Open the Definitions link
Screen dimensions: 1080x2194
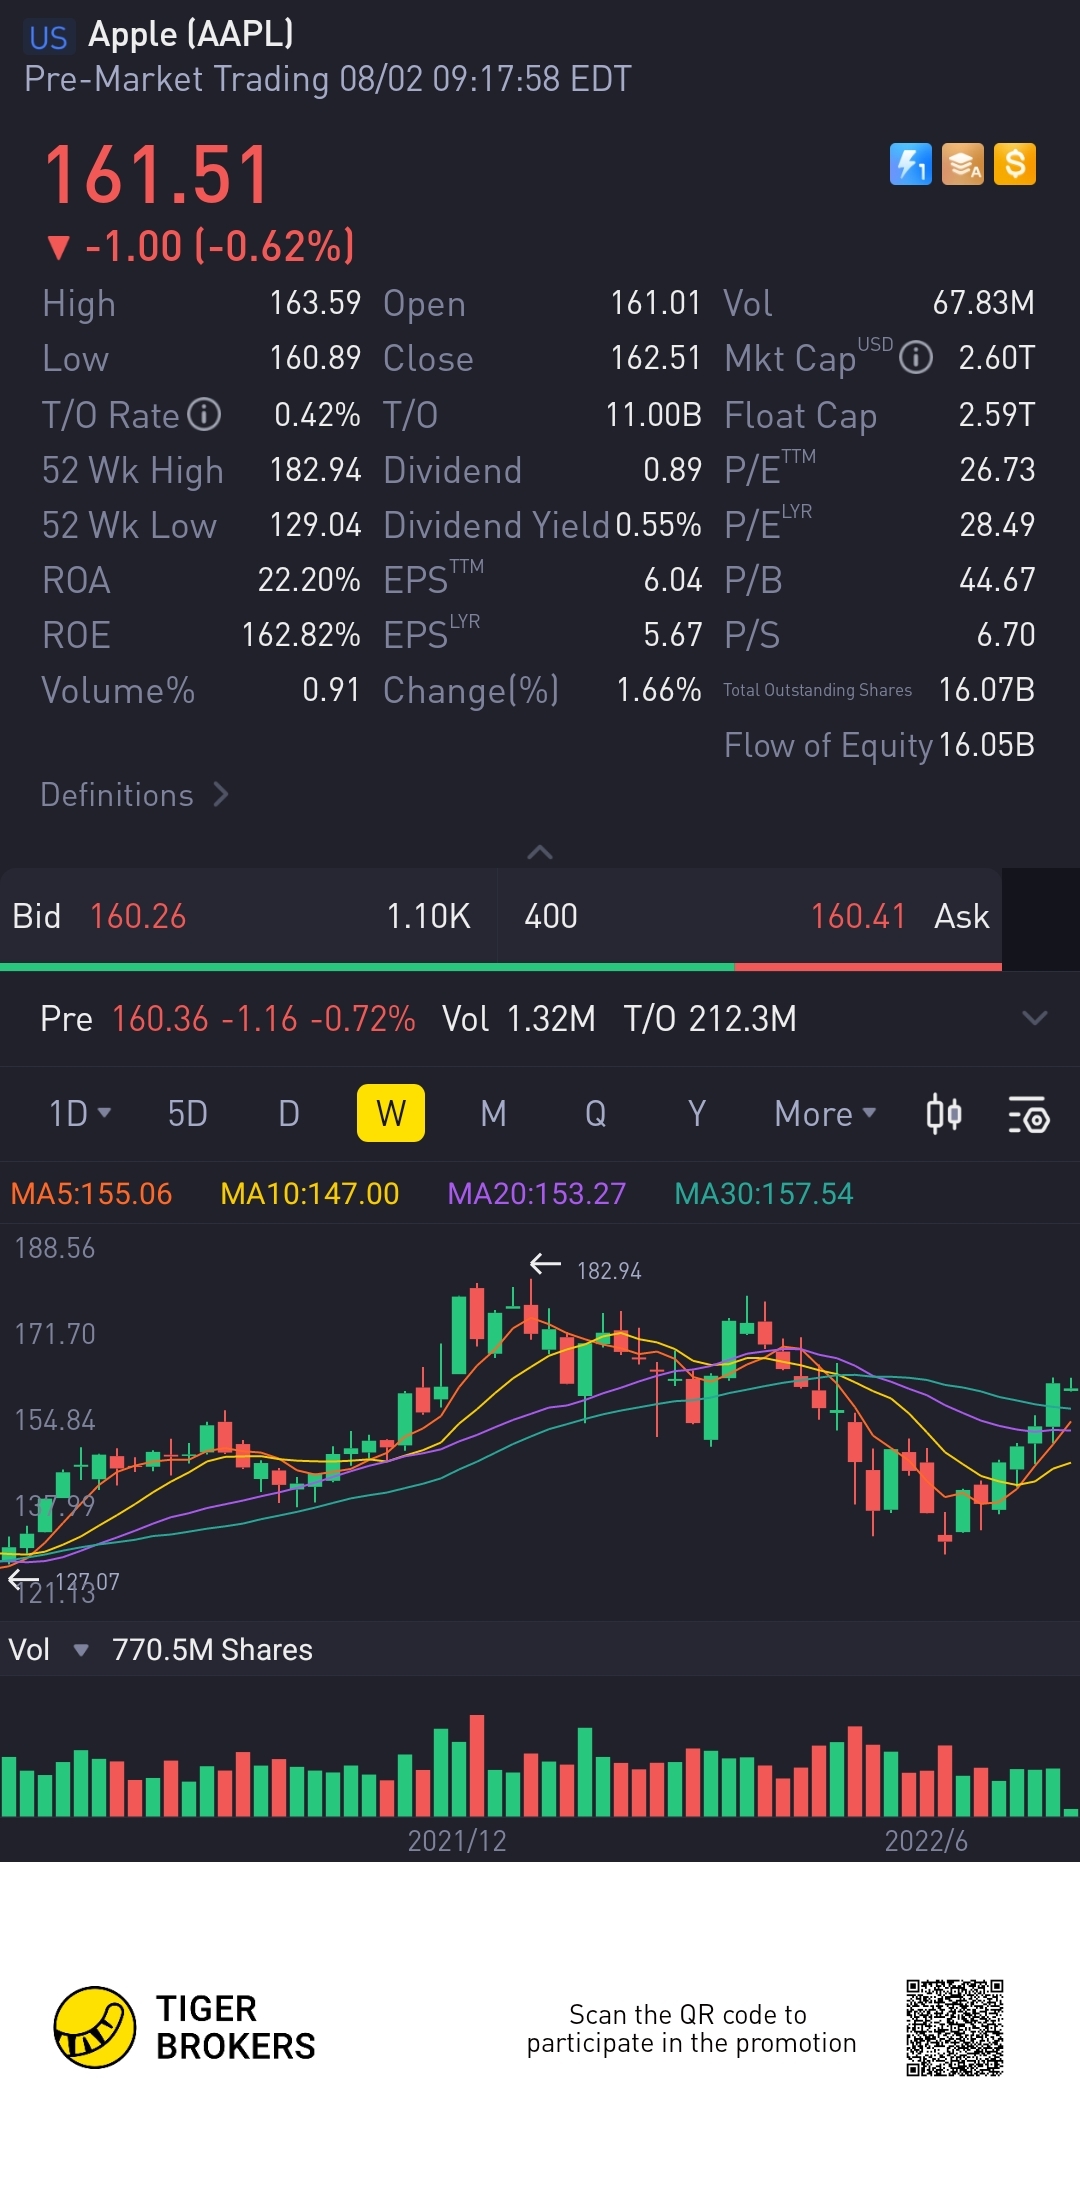pos(135,795)
